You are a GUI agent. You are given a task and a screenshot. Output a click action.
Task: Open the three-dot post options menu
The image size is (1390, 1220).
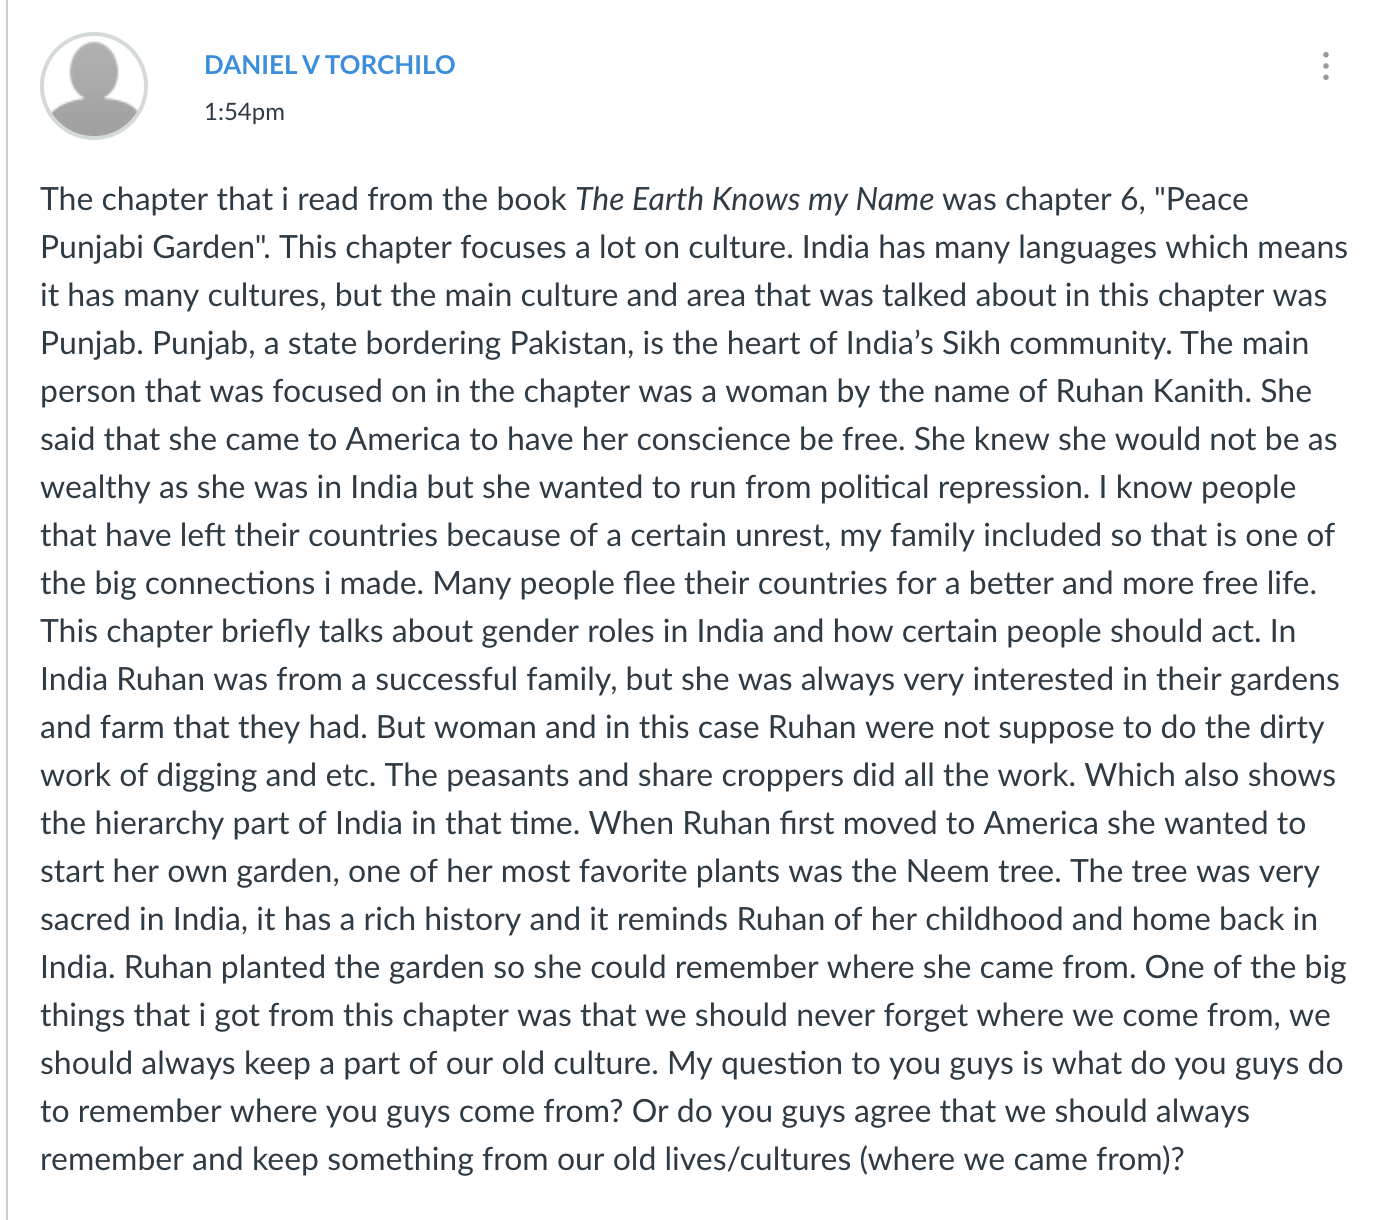pyautogui.click(x=1325, y=66)
